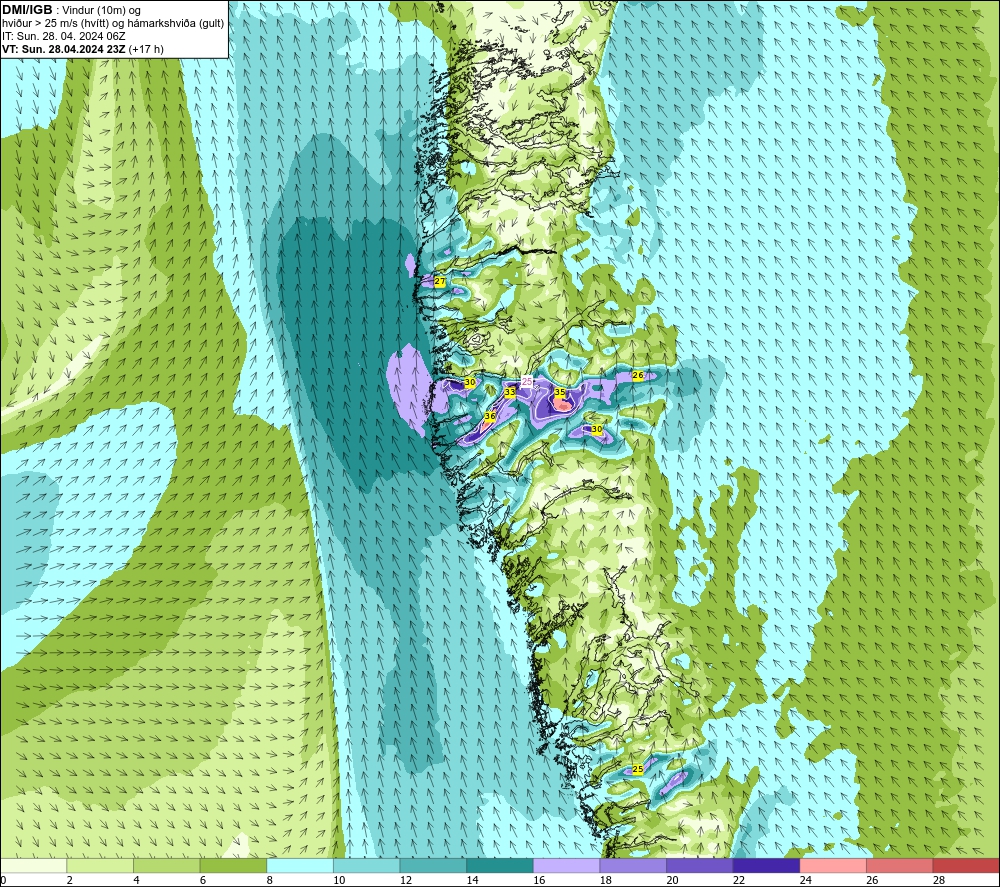Click legend scale number 0

[x=3, y=880]
